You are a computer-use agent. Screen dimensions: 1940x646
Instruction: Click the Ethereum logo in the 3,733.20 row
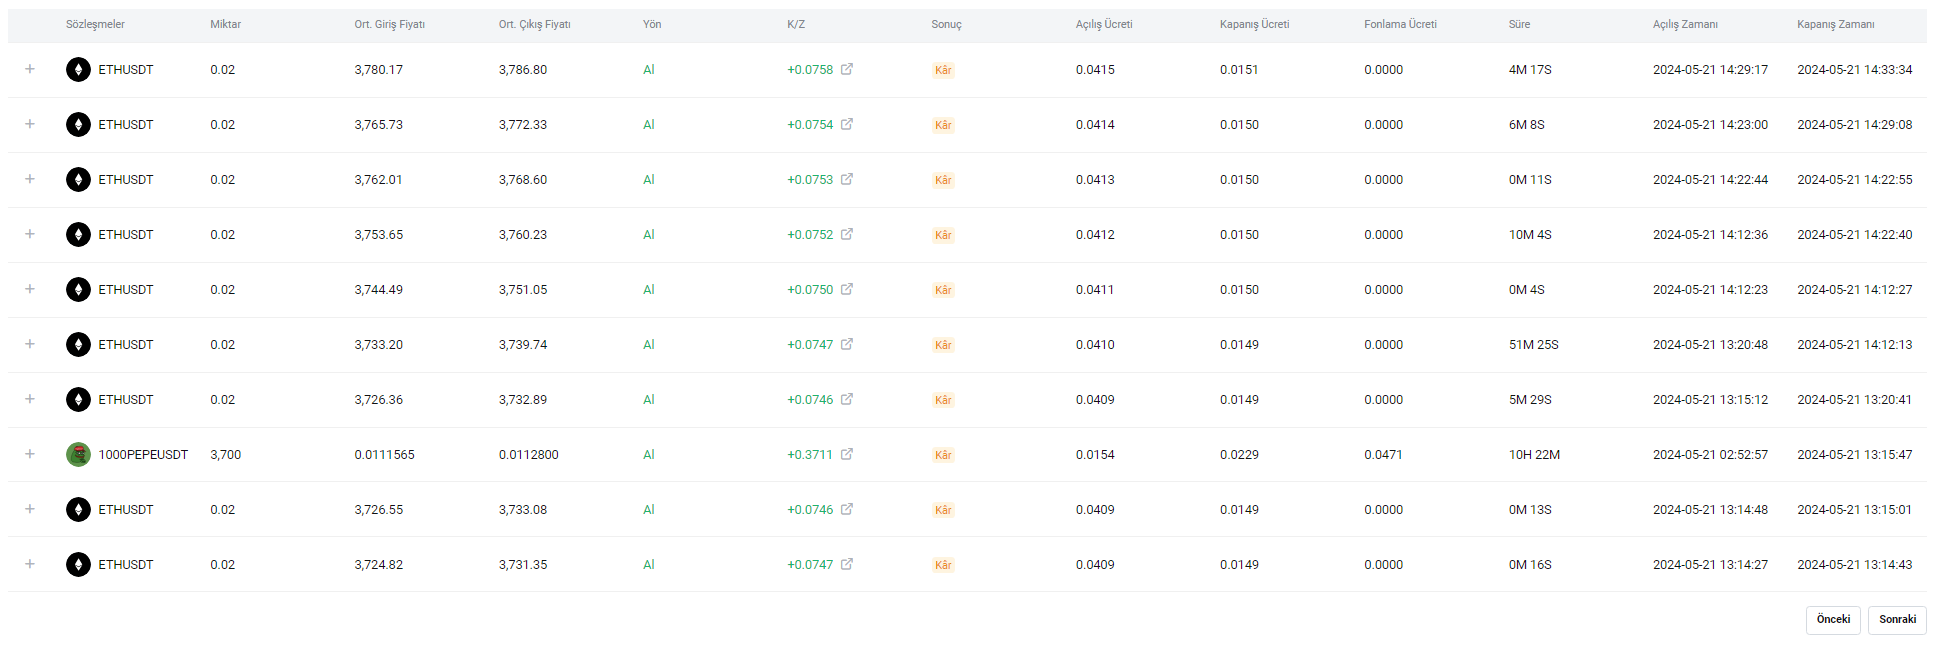click(x=78, y=345)
